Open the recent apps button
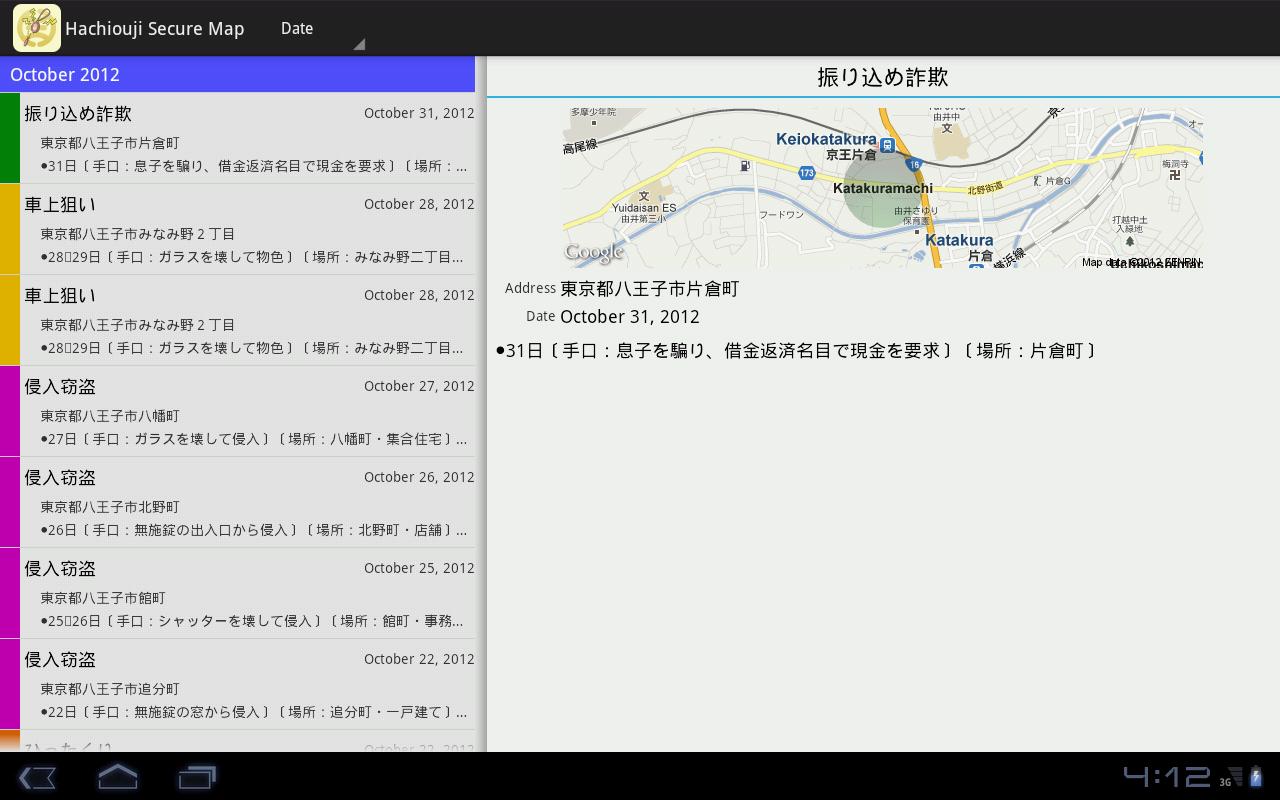This screenshot has height=800, width=1280. 197,777
